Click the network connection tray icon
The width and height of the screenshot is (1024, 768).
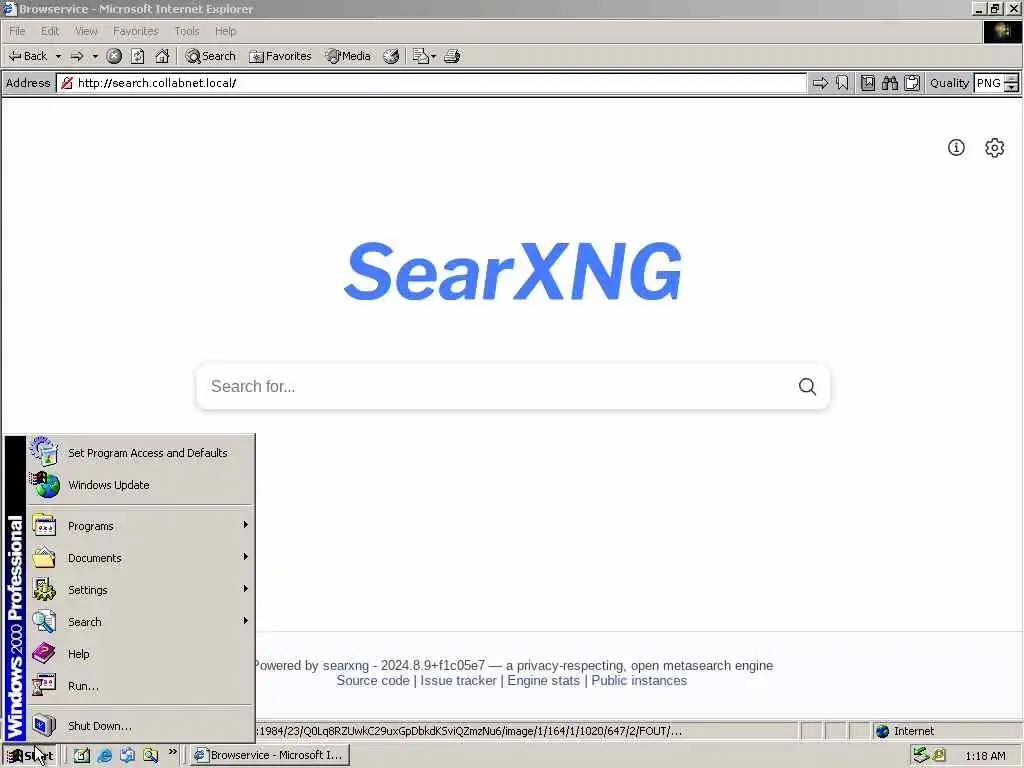click(x=921, y=756)
